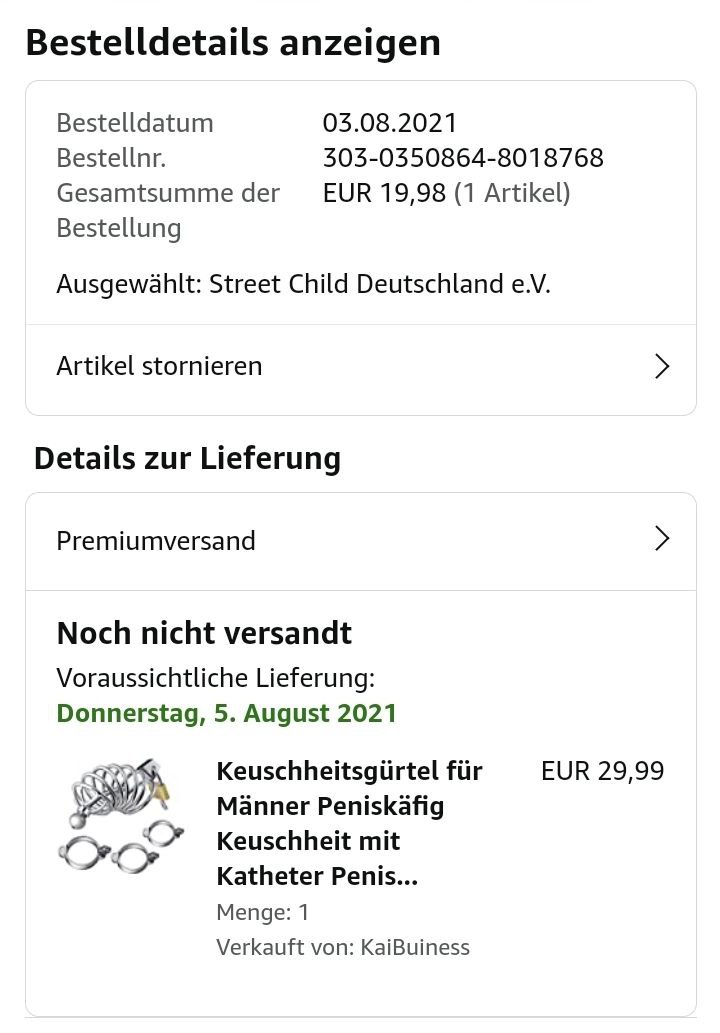The image size is (720, 1033).
Task: Click the item price EUR 29,99
Action: (x=602, y=771)
